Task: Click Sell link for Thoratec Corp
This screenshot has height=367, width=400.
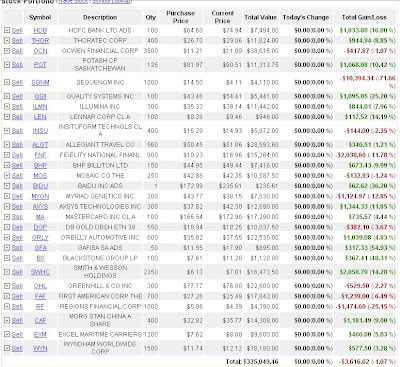Action: 17,41
